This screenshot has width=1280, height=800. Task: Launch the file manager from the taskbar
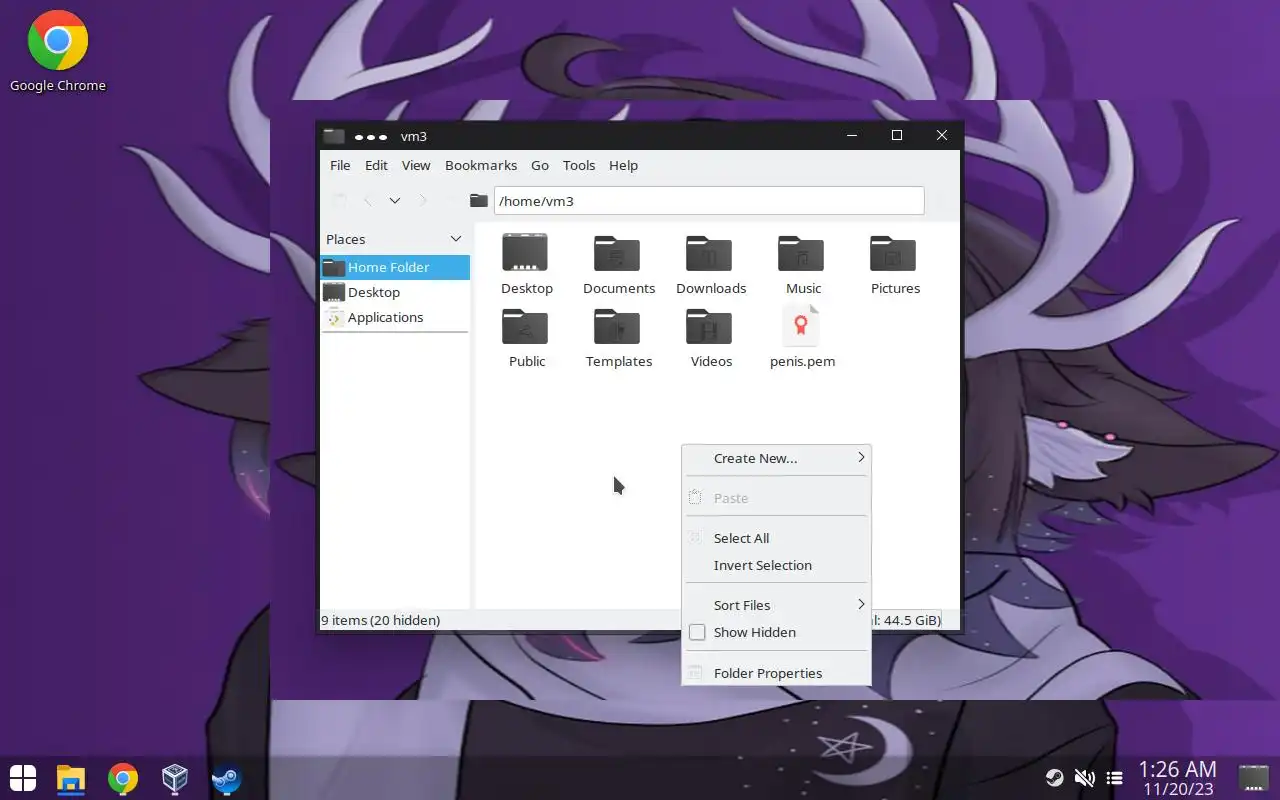tap(70, 778)
